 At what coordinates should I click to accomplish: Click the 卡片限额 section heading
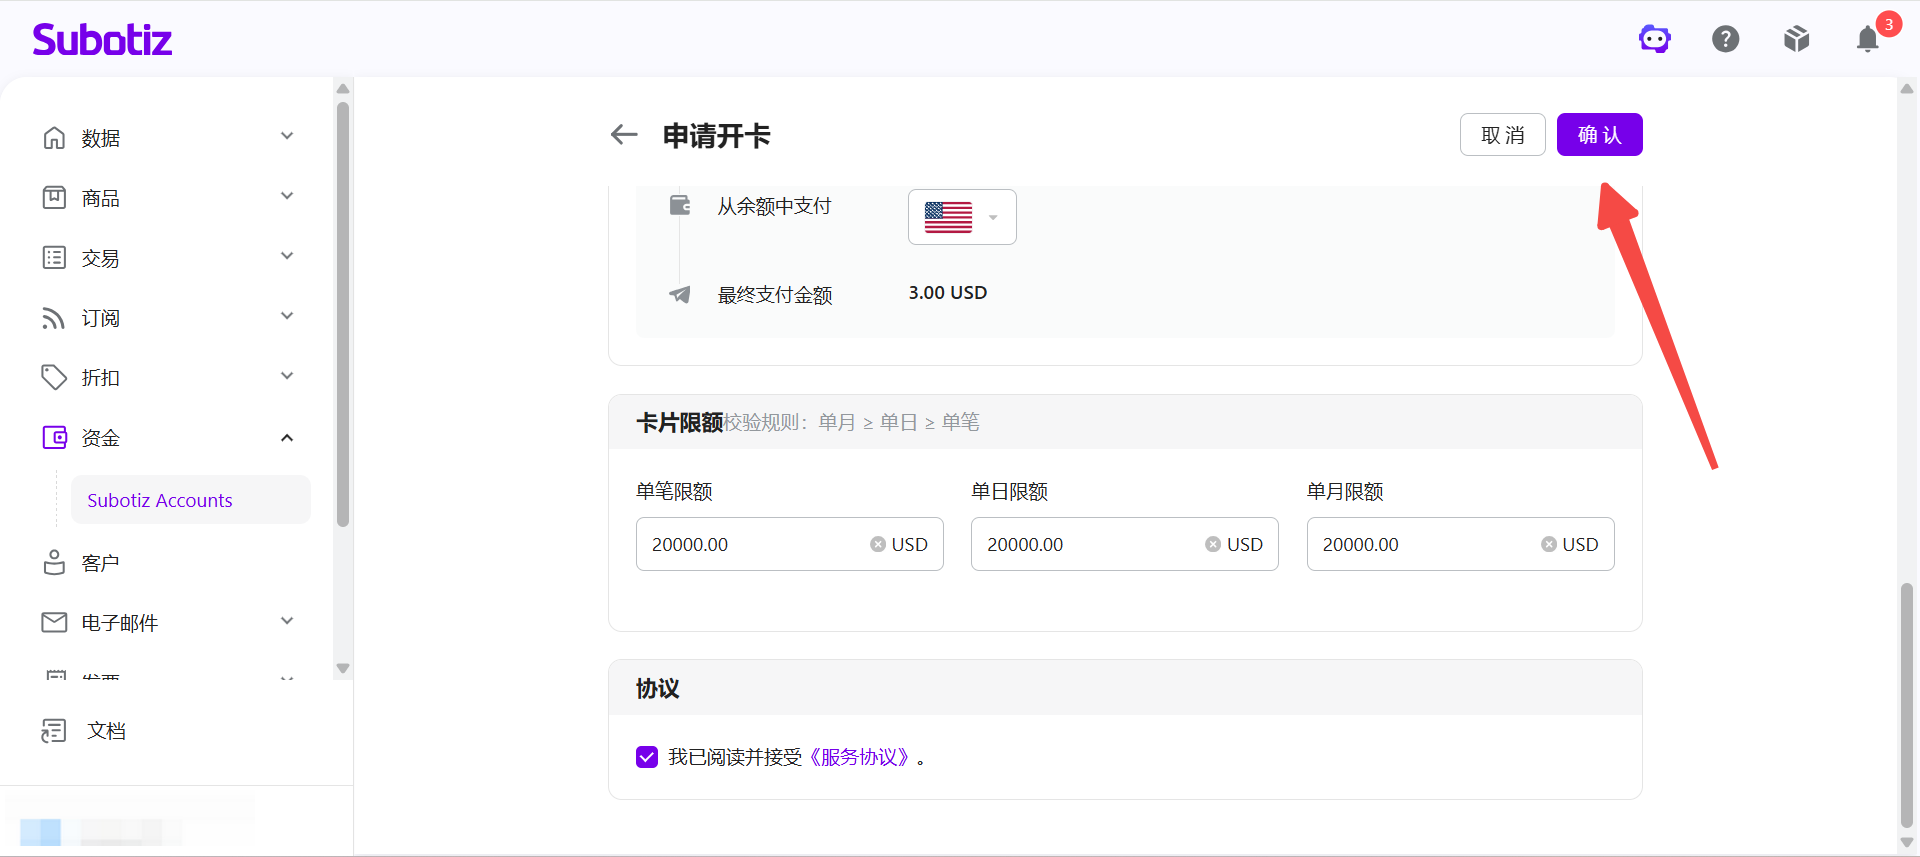pos(679,422)
